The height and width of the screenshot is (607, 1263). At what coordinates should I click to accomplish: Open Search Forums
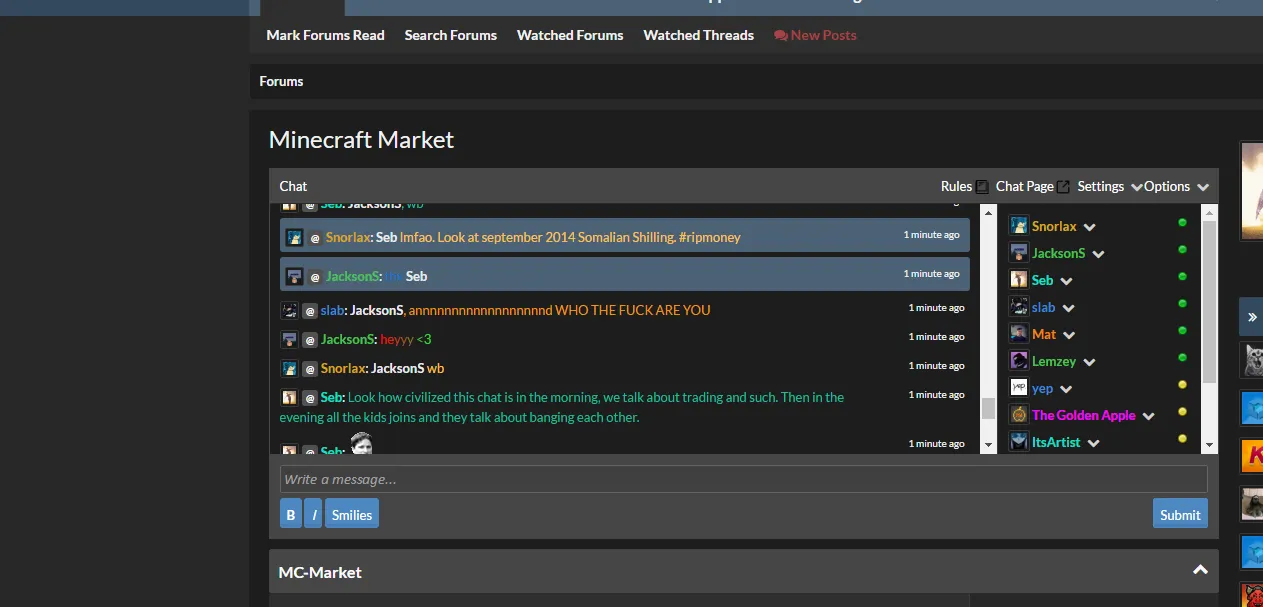click(x=450, y=35)
